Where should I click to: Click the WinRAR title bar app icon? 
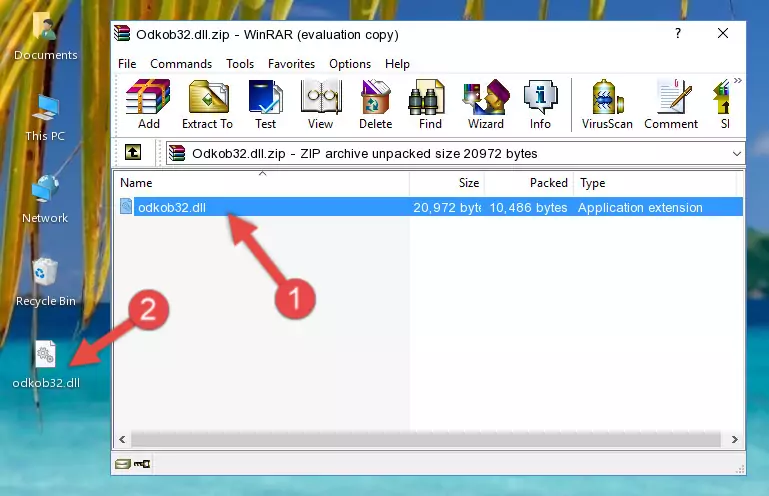pyautogui.click(x=122, y=34)
